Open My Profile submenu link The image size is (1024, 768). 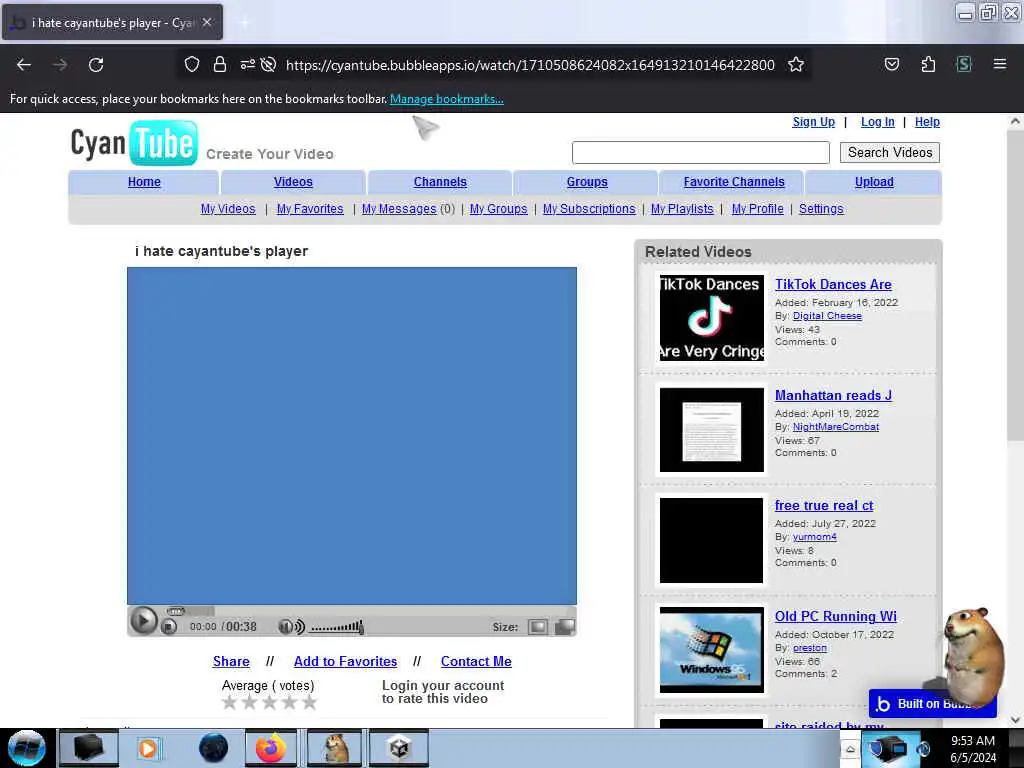tap(758, 209)
